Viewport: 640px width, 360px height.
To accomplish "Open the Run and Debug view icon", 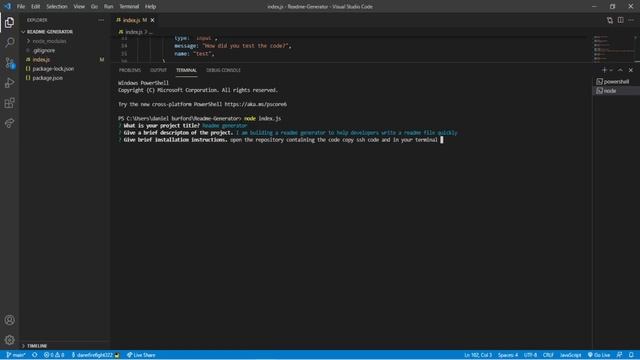I will click(x=9, y=83).
